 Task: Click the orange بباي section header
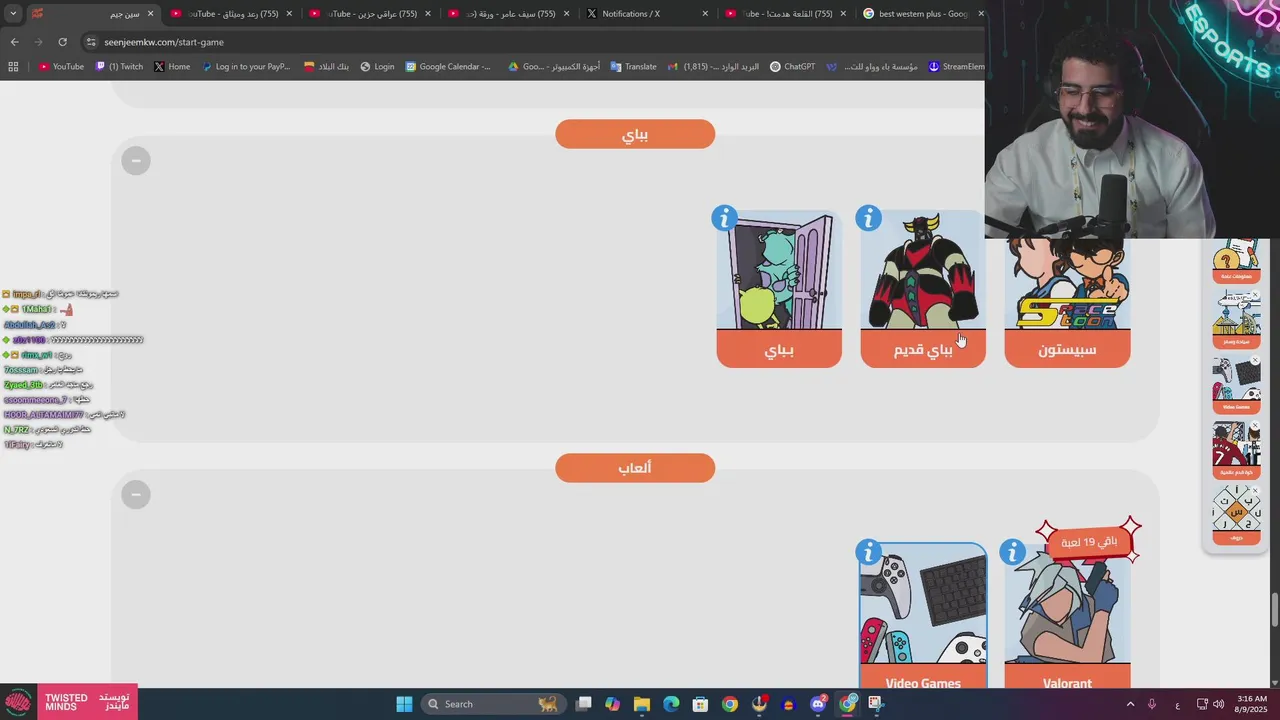click(635, 134)
